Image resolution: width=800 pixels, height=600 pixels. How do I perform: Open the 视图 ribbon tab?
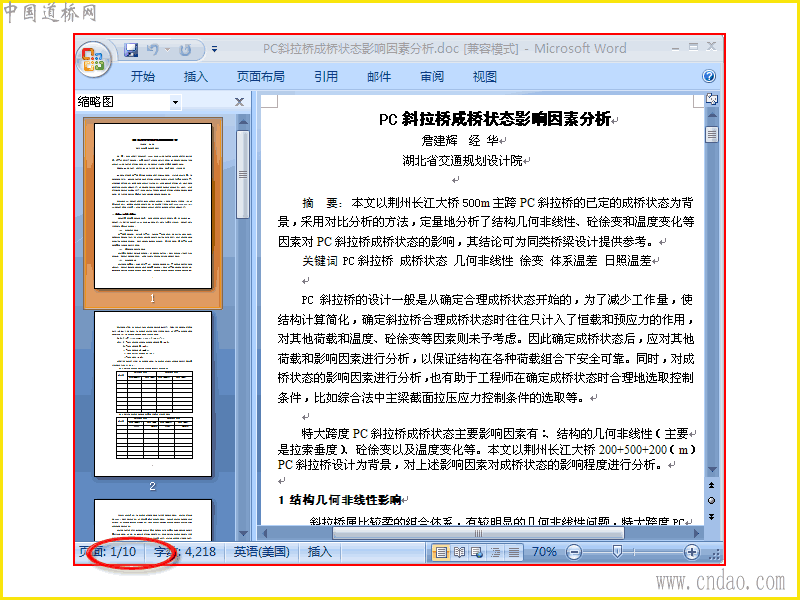[x=485, y=77]
